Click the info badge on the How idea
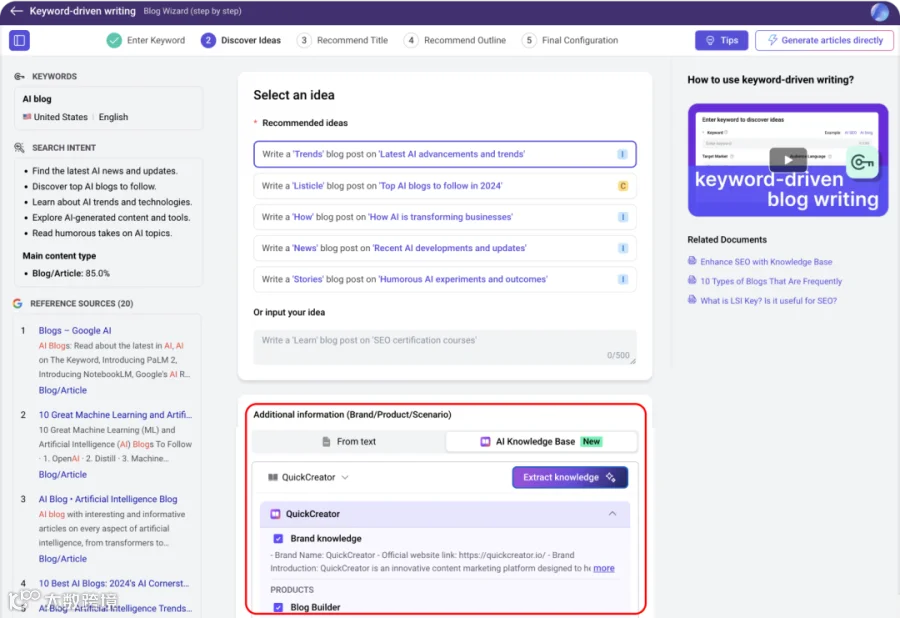Viewport: 900px width, 618px height. pos(622,217)
